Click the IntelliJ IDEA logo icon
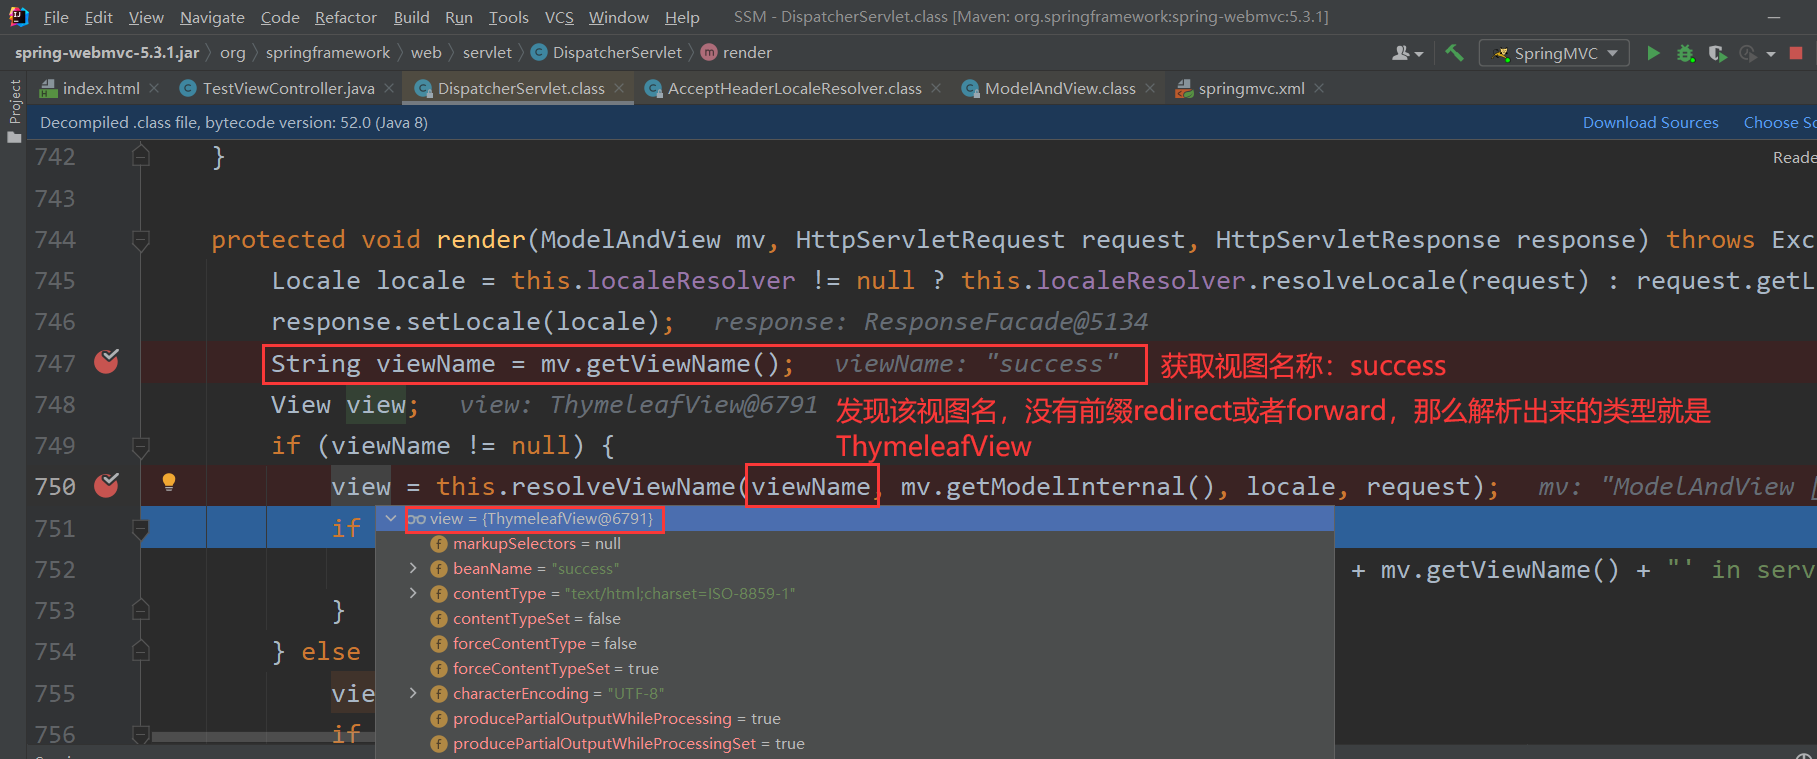The height and width of the screenshot is (759, 1817). tap(18, 17)
